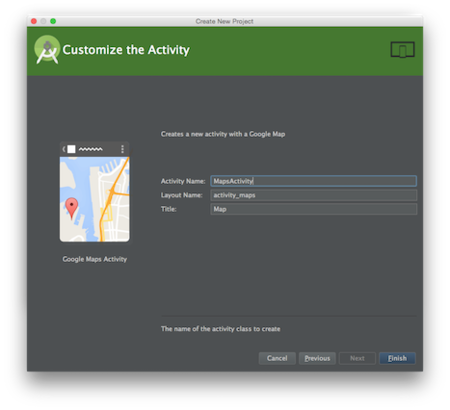The width and height of the screenshot is (450, 410).
Task: Click the disabled Next button
Action: click(x=357, y=358)
